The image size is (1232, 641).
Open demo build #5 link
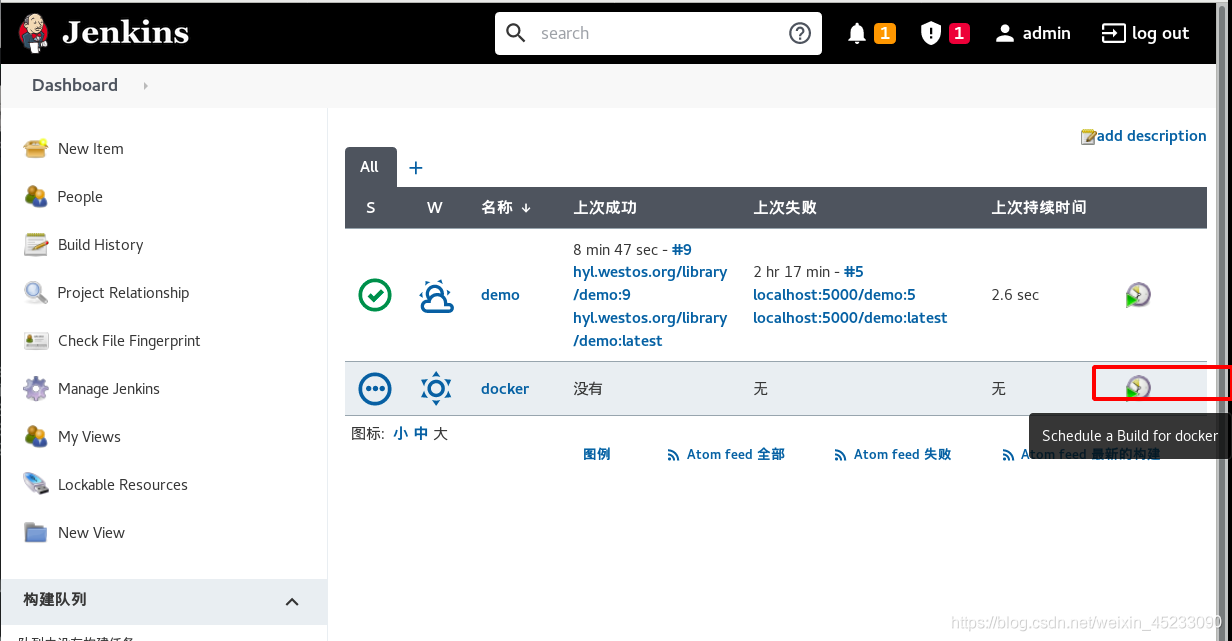pos(853,272)
